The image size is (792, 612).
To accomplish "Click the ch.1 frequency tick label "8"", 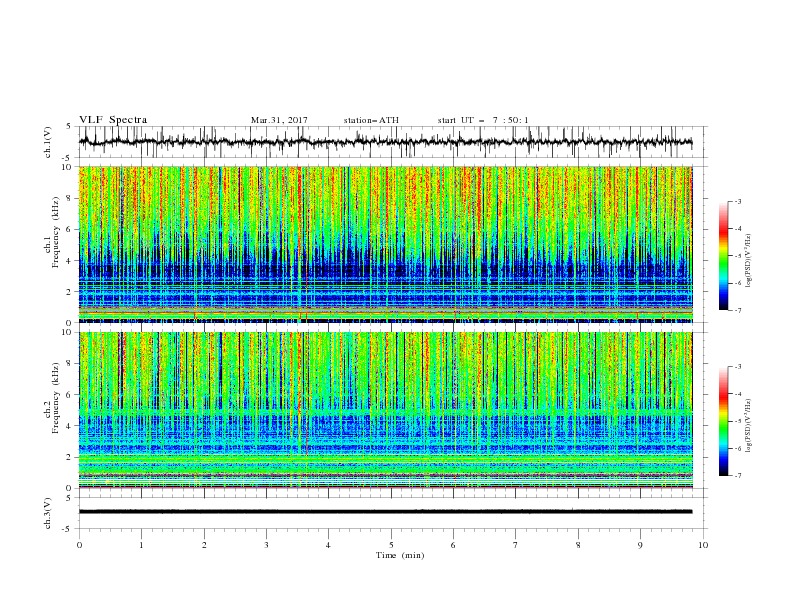I will (x=71, y=198).
